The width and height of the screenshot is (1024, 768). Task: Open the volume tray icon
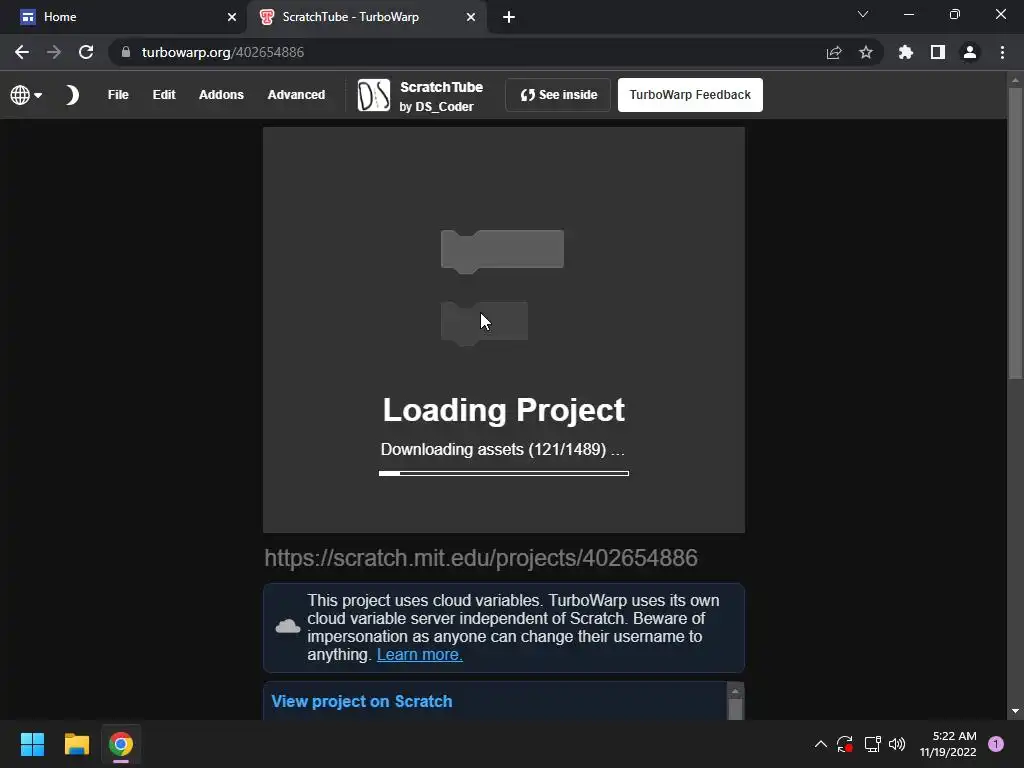[897, 744]
